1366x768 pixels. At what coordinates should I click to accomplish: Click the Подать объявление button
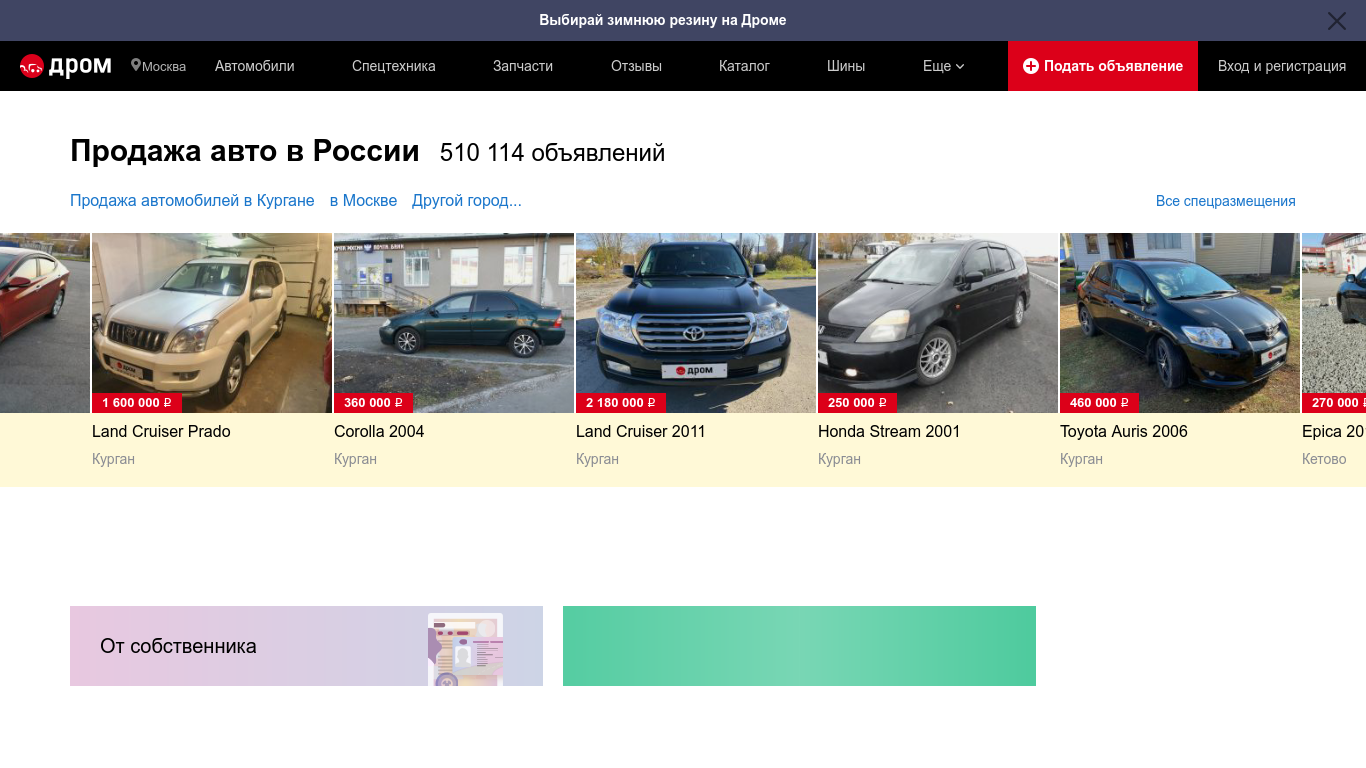pos(1103,66)
